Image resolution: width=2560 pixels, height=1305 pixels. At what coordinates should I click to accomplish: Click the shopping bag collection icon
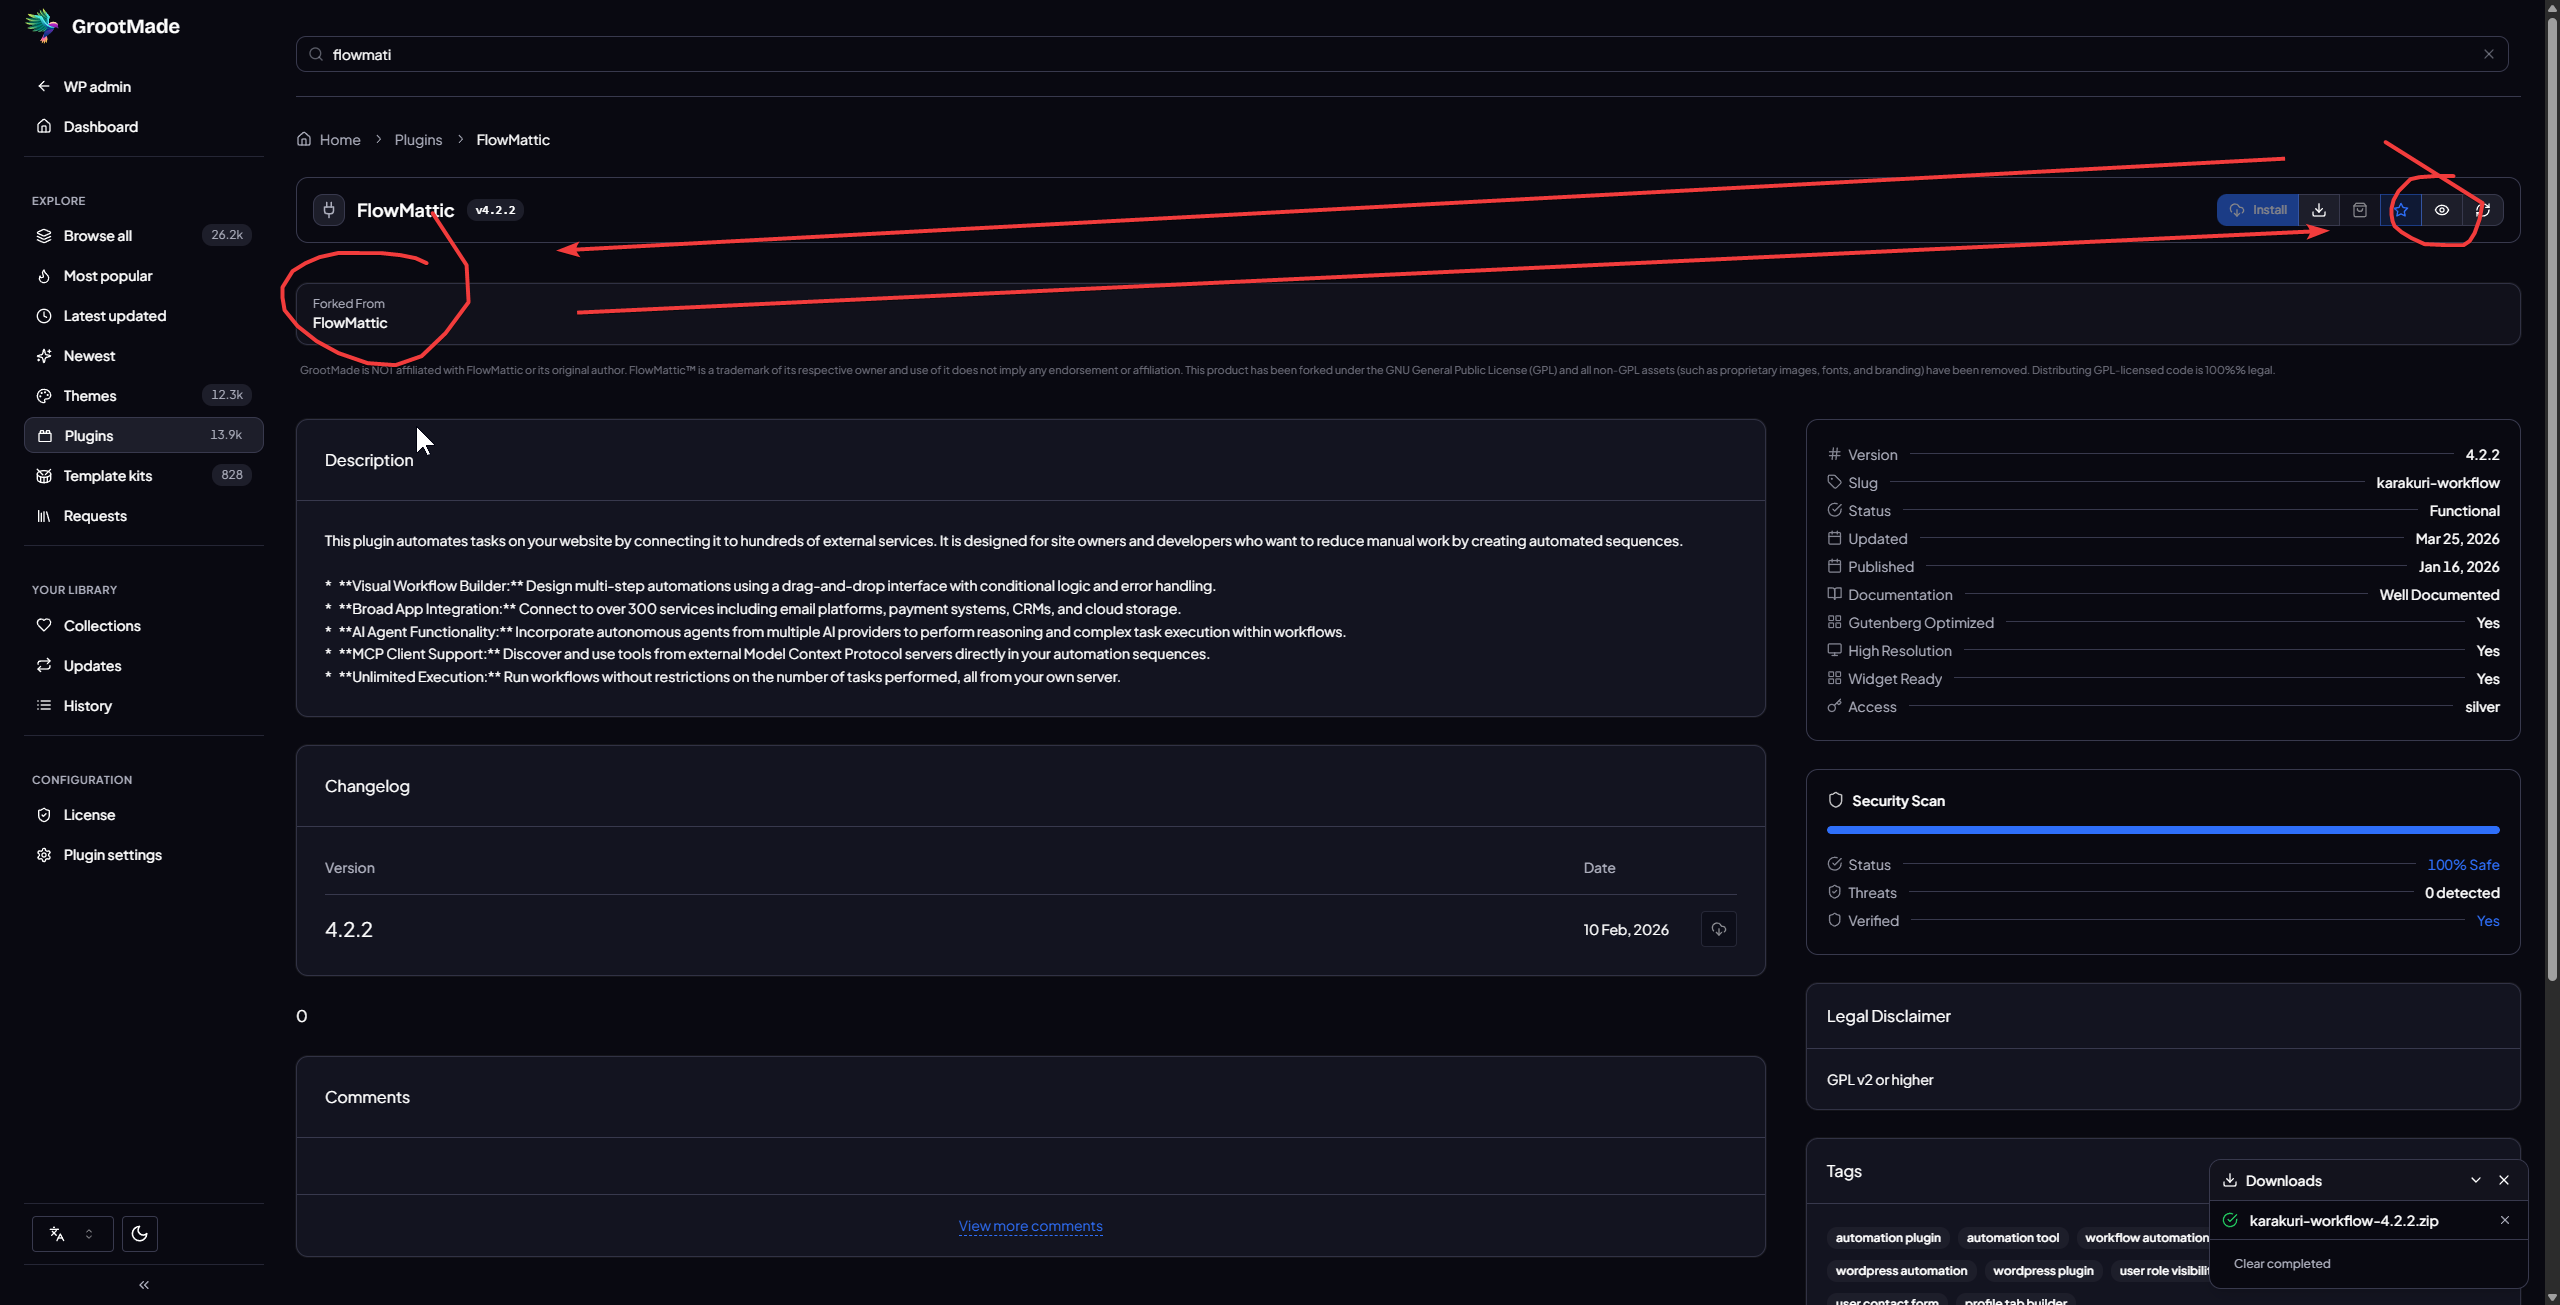tap(2359, 210)
